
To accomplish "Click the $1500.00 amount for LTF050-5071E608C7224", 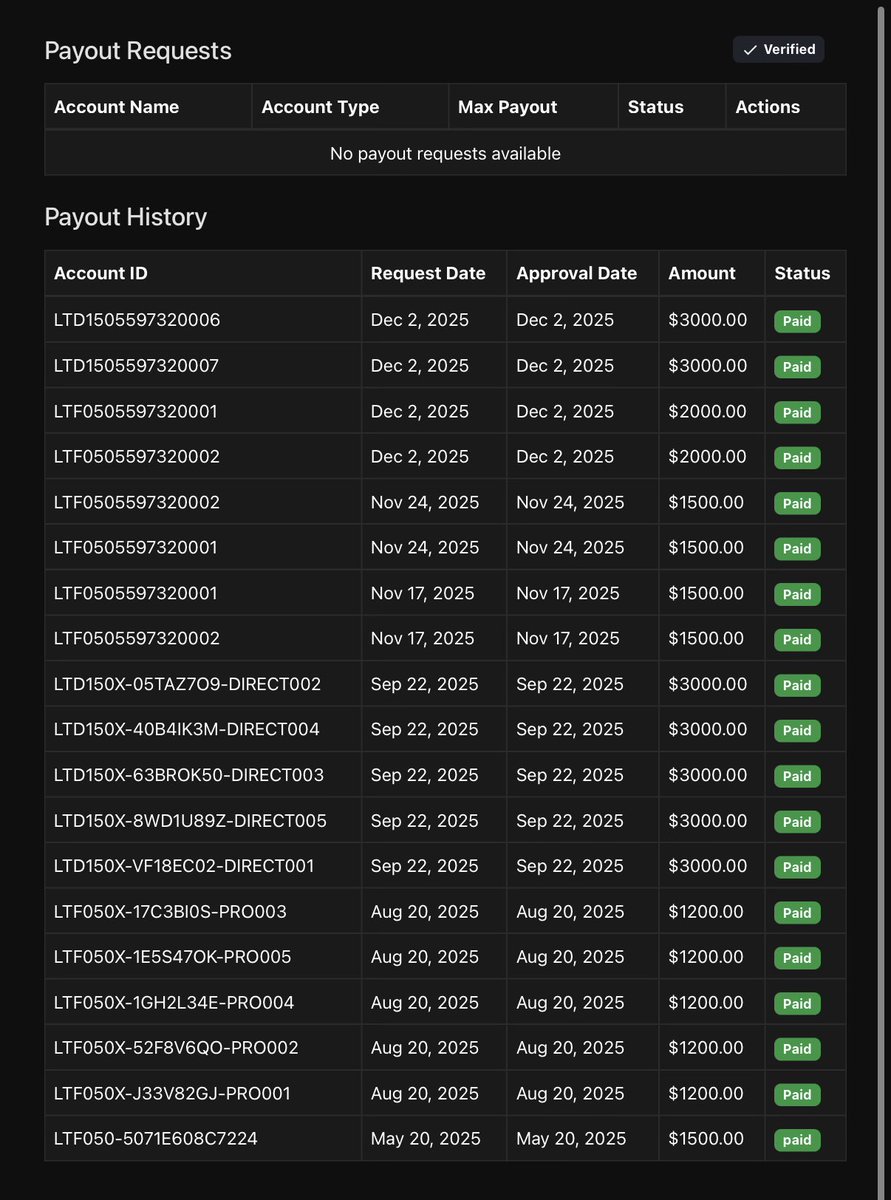I will [x=706, y=1138].
